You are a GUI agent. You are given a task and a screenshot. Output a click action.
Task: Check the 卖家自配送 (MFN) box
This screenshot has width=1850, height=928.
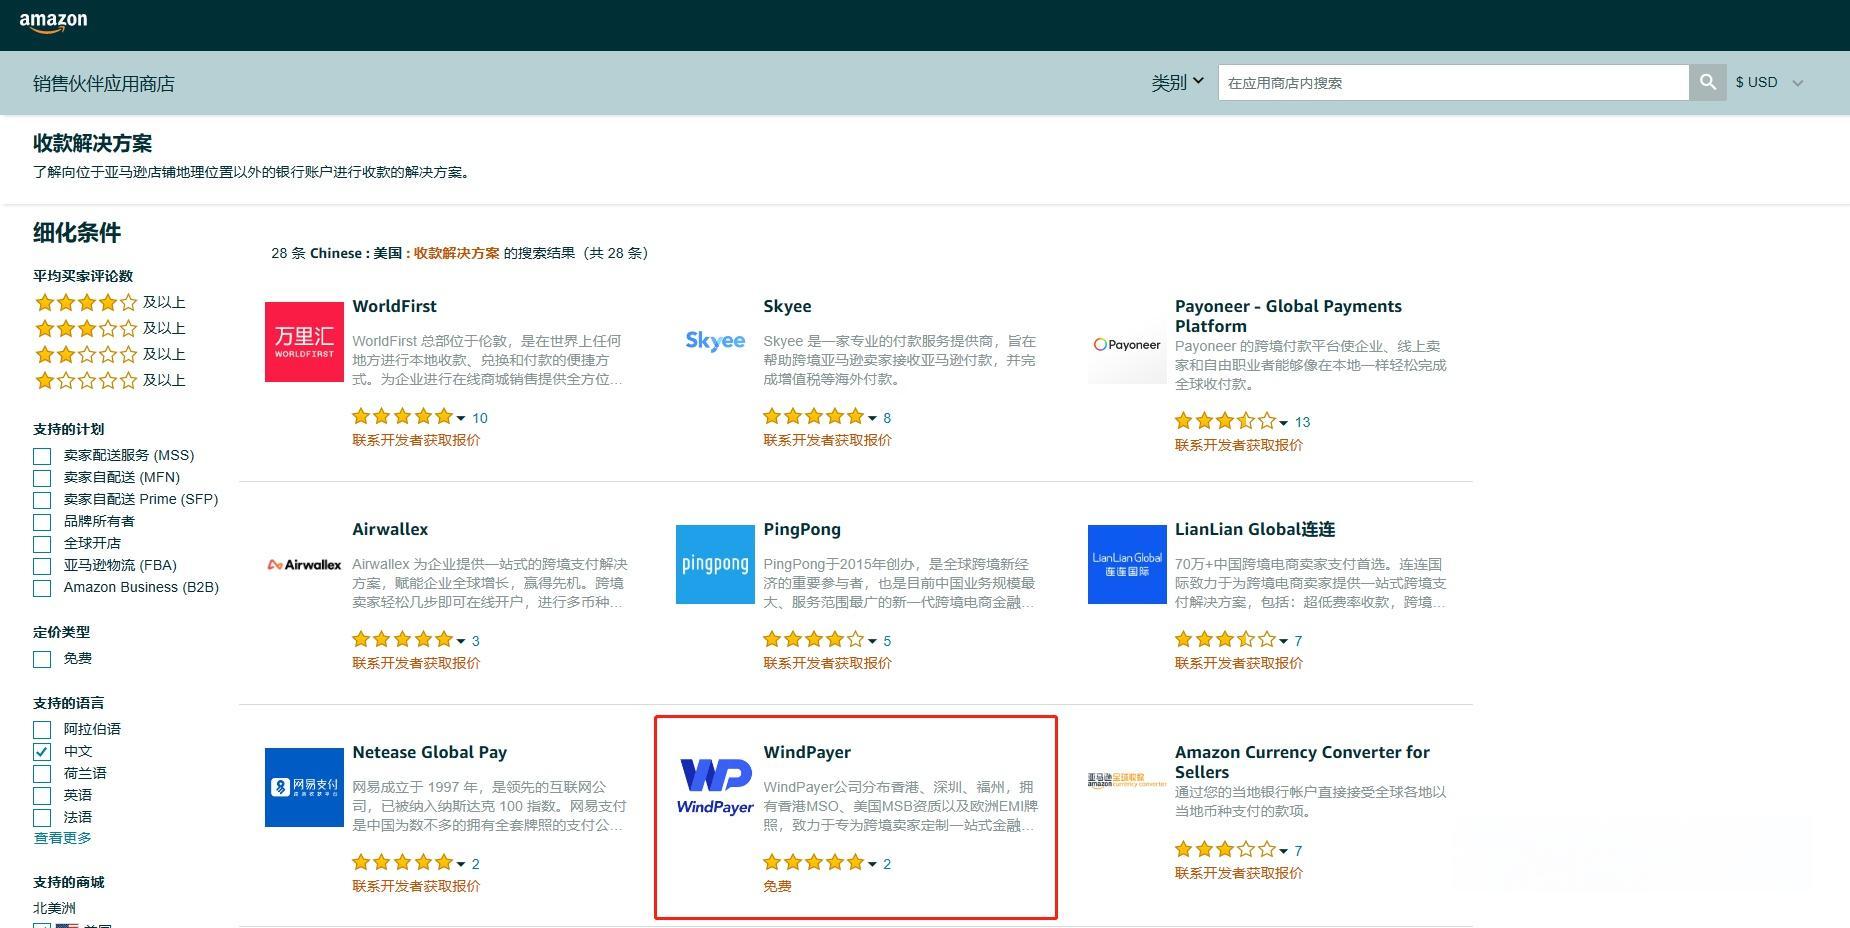pos(42,478)
